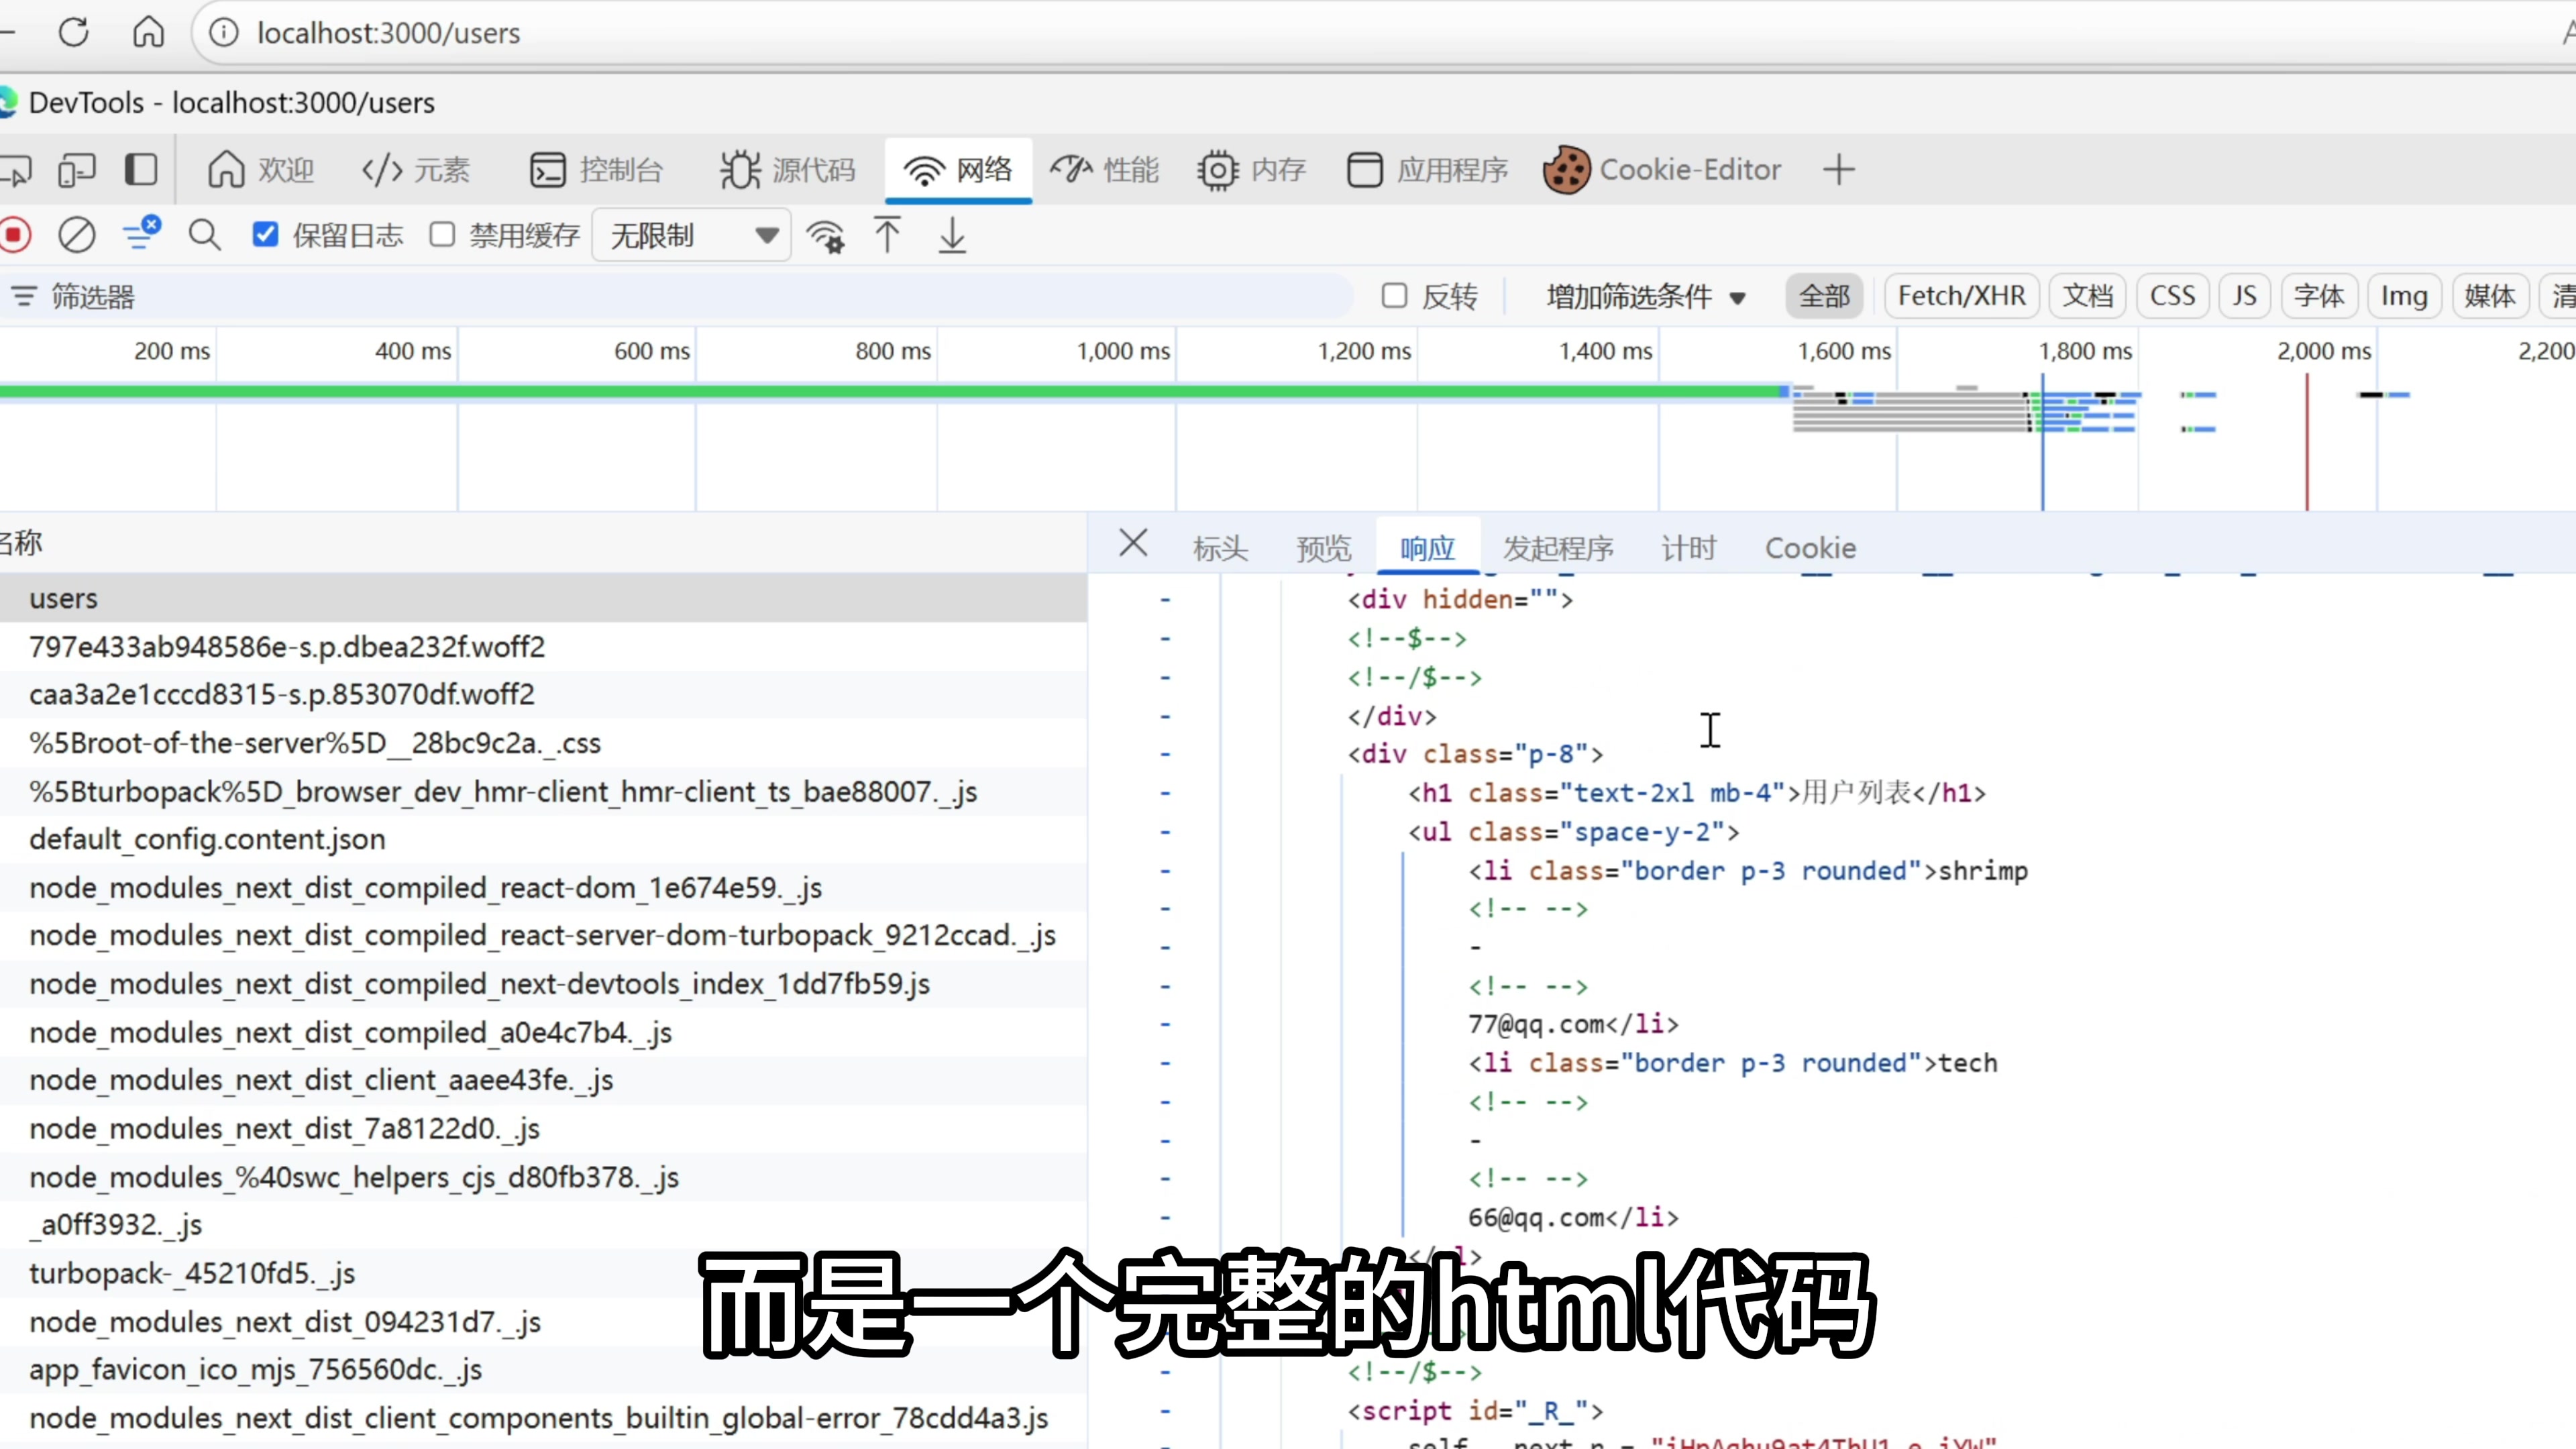
Task: Clear the network log
Action: click(77, 236)
